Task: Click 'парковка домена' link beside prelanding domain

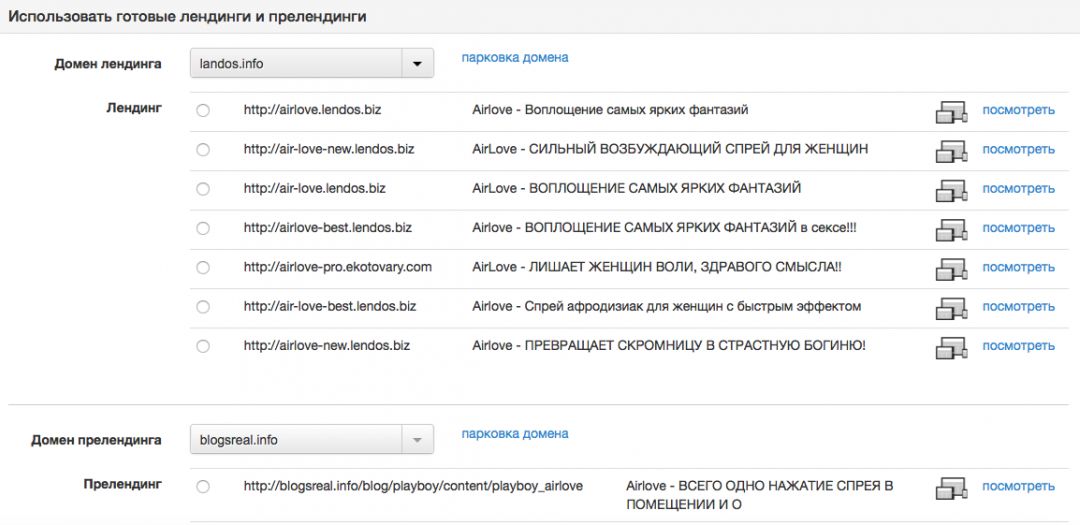Action: 515,434
